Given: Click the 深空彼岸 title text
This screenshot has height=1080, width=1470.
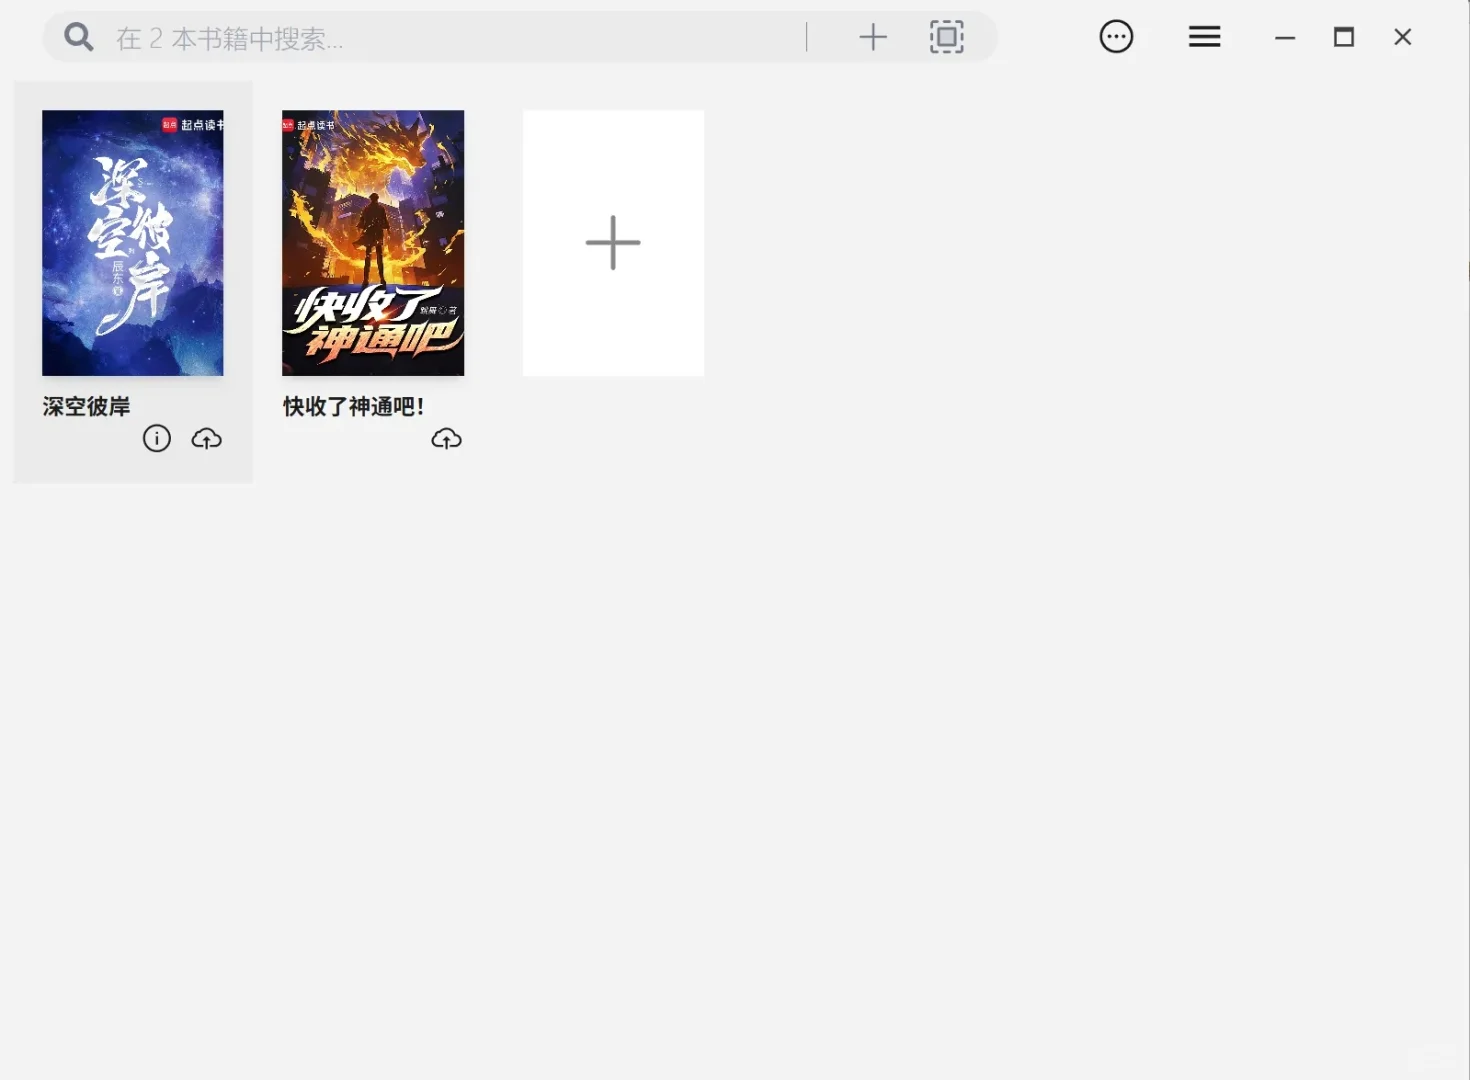Looking at the screenshot, I should [87, 406].
